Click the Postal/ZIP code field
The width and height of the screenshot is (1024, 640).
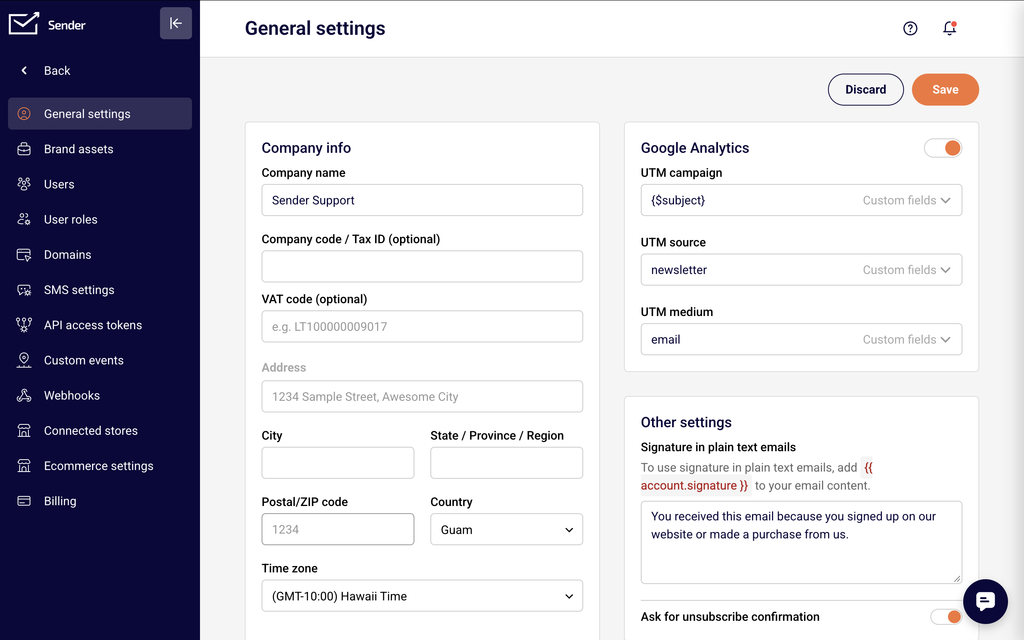338,530
